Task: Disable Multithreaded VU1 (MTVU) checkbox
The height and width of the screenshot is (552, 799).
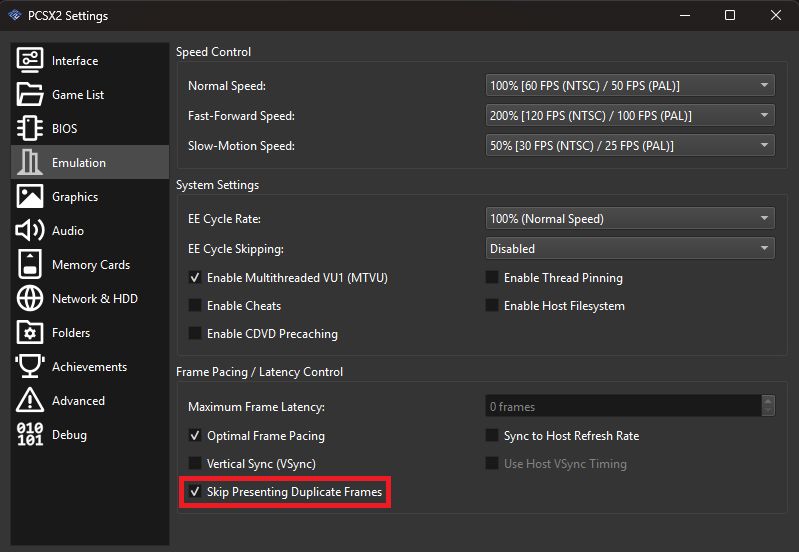Action: click(195, 278)
